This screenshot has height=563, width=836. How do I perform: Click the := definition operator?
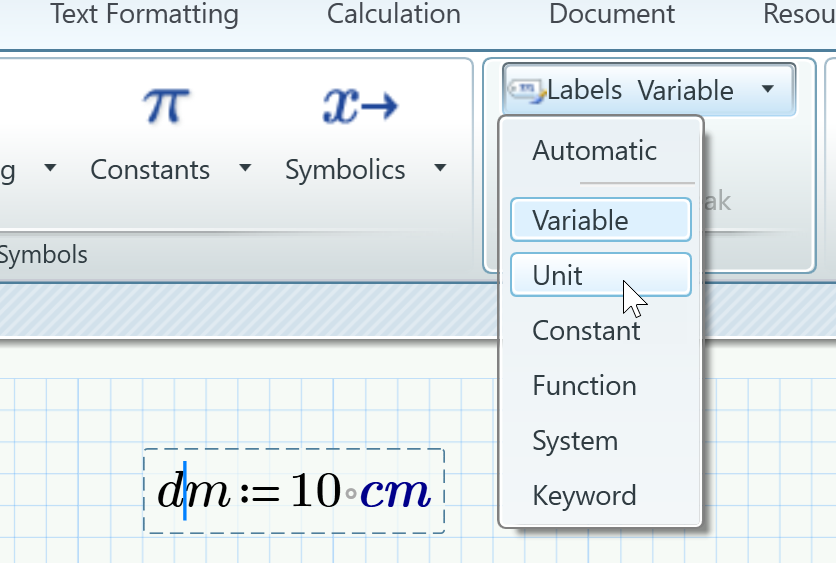pos(260,493)
